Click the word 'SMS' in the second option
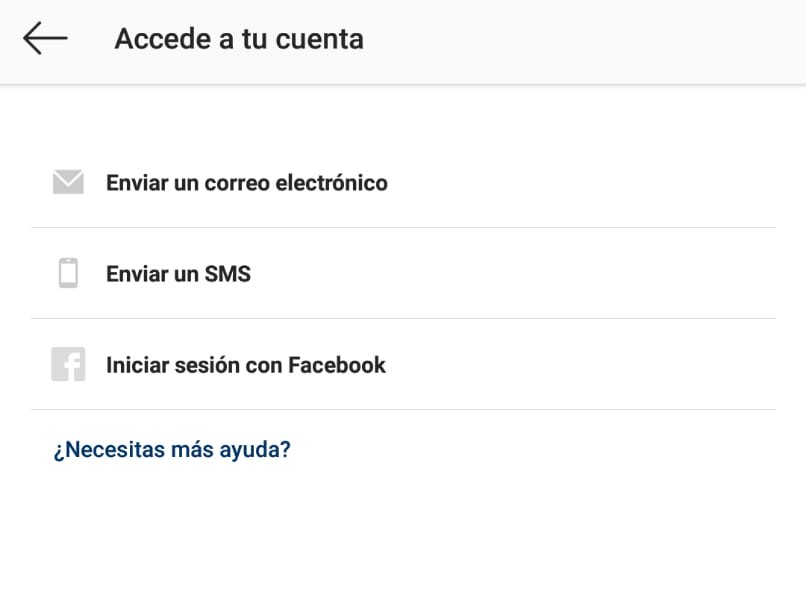 coord(228,274)
